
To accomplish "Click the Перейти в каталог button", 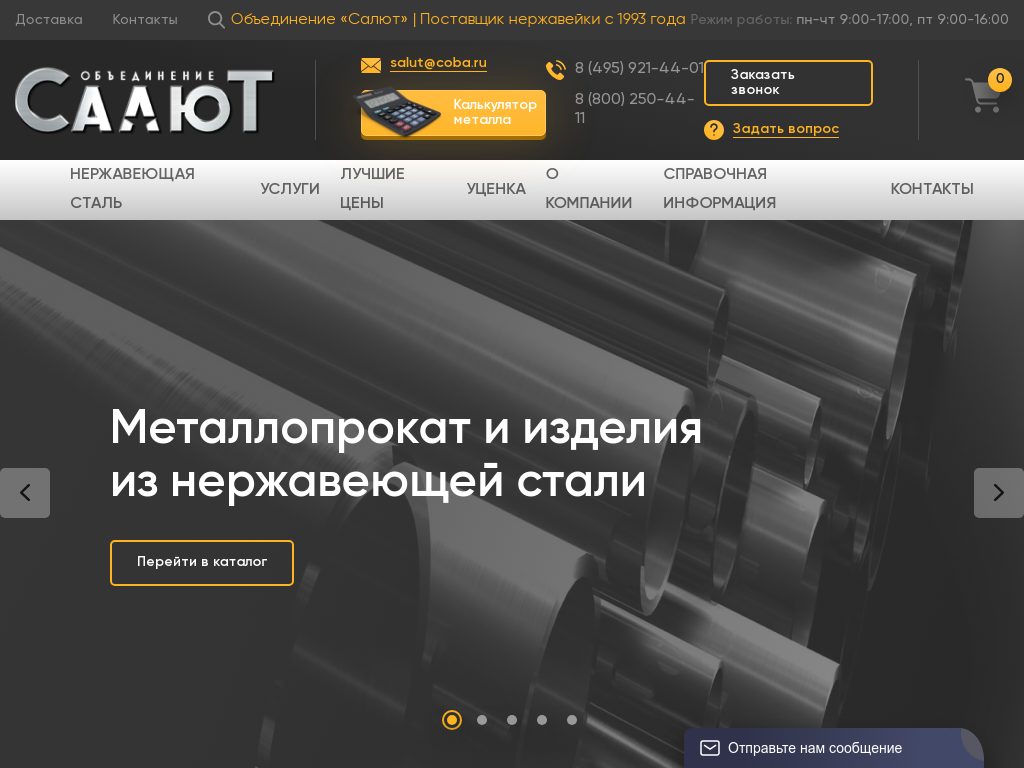I will [202, 563].
